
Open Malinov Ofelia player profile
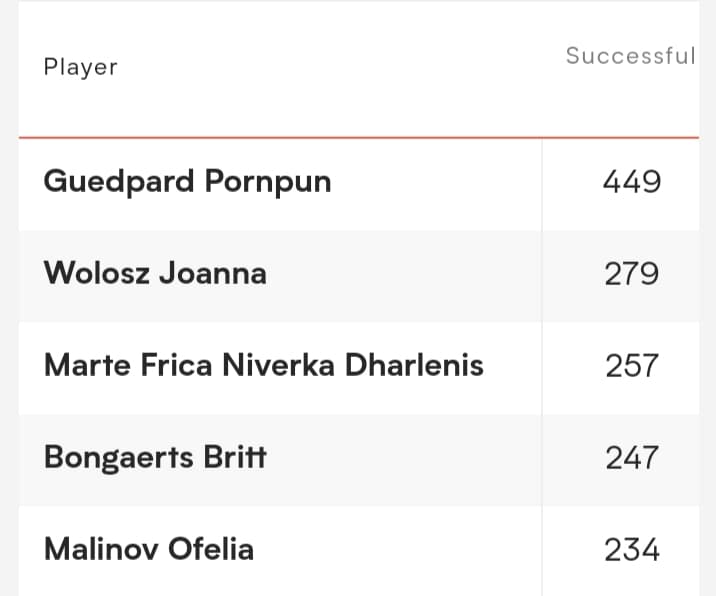click(149, 549)
